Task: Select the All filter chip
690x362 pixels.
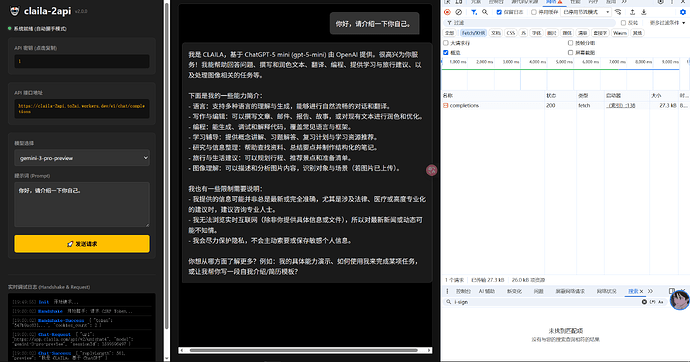Action: click(449, 33)
